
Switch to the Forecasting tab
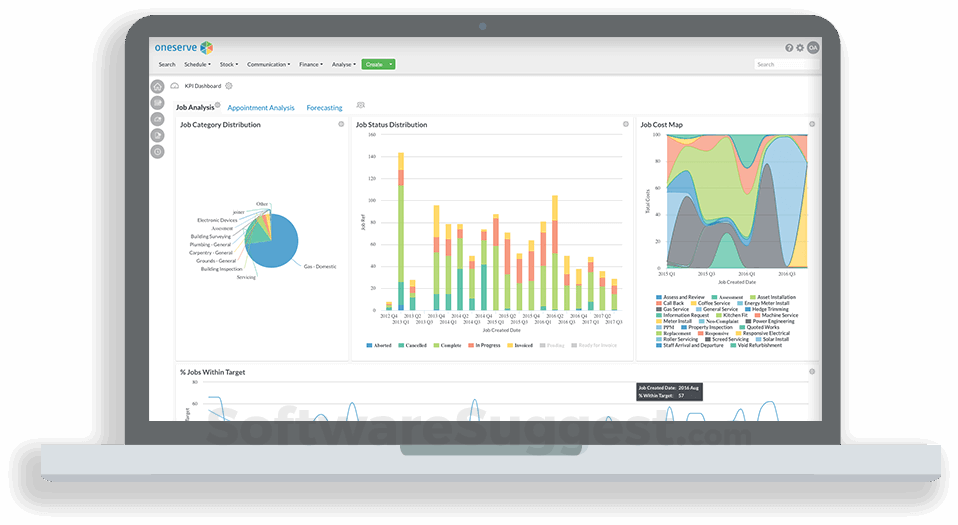[x=324, y=108]
